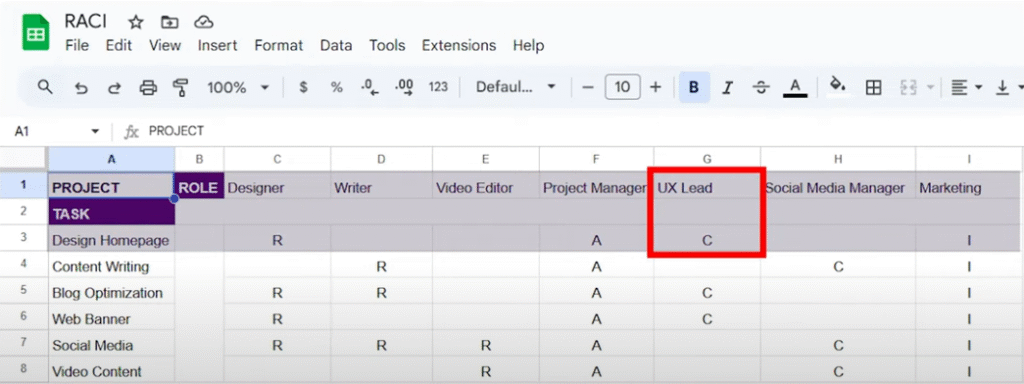The height and width of the screenshot is (384, 1024).
Task: Click the print icon
Action: coord(148,88)
